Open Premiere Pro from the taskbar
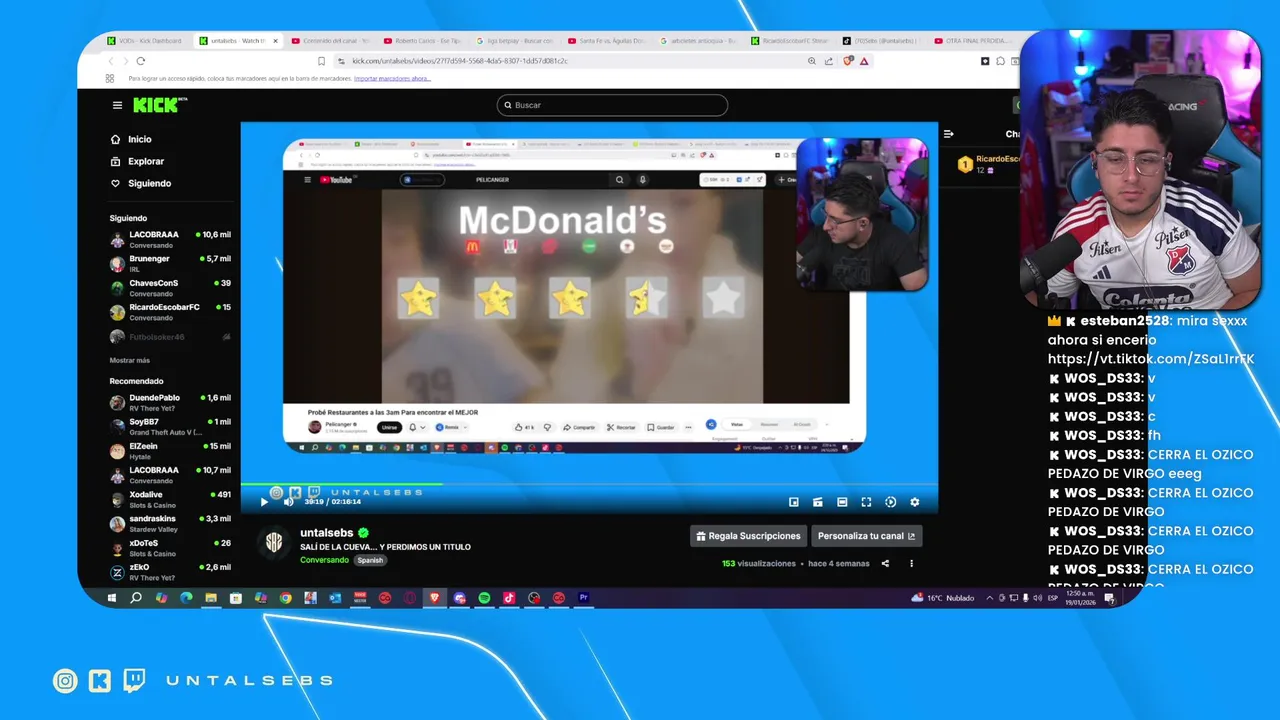Screen dimensions: 1280x720 tap(583, 598)
